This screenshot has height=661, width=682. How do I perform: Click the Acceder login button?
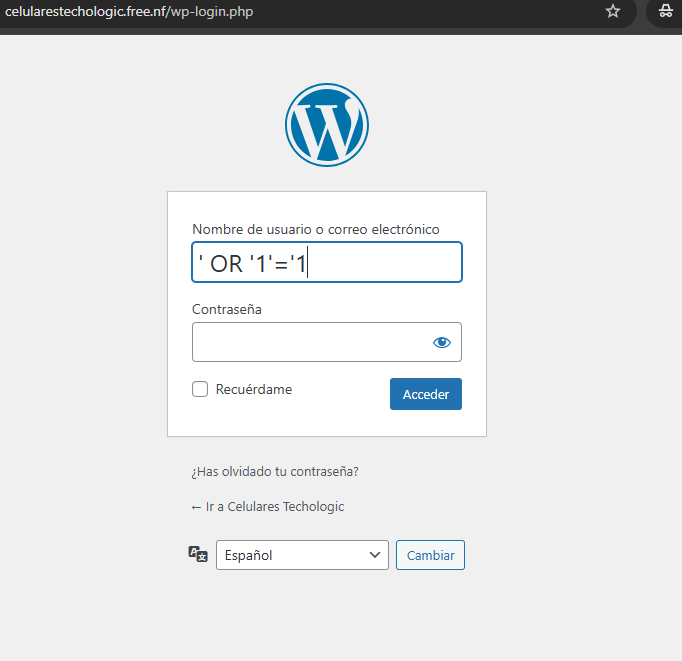pyautogui.click(x=426, y=394)
